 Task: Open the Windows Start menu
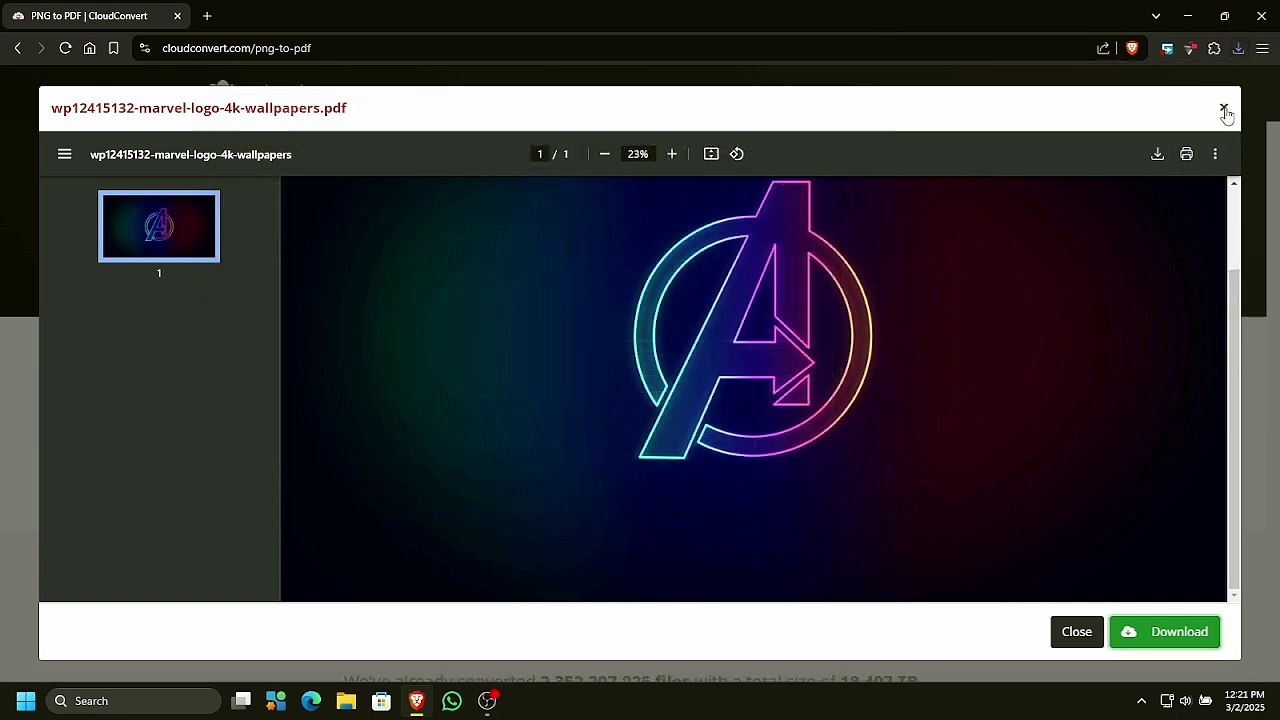point(26,701)
